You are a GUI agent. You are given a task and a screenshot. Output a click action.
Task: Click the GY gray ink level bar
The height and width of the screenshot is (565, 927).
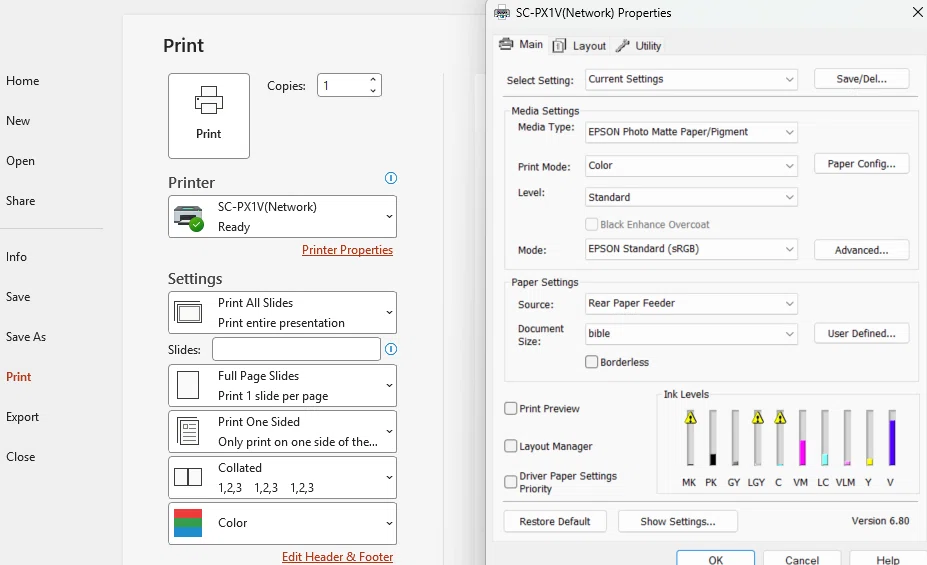(735, 438)
